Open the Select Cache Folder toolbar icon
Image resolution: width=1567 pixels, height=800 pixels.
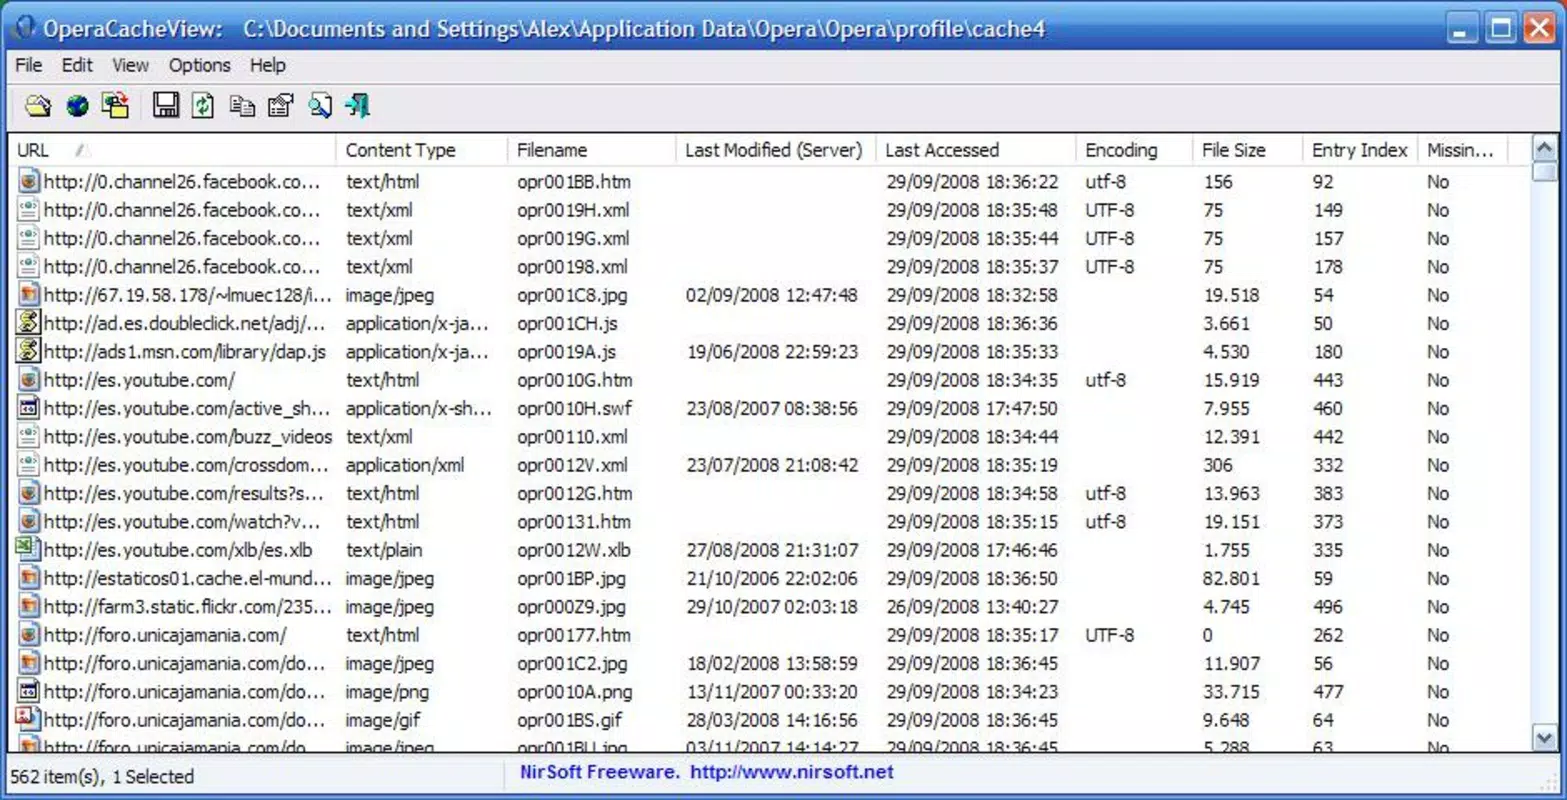(38, 105)
